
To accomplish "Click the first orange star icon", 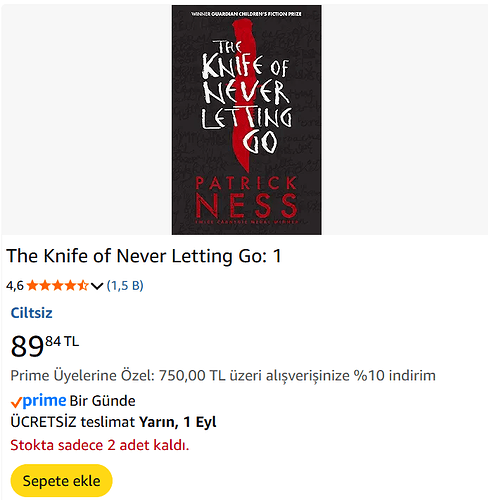I will point(32,286).
